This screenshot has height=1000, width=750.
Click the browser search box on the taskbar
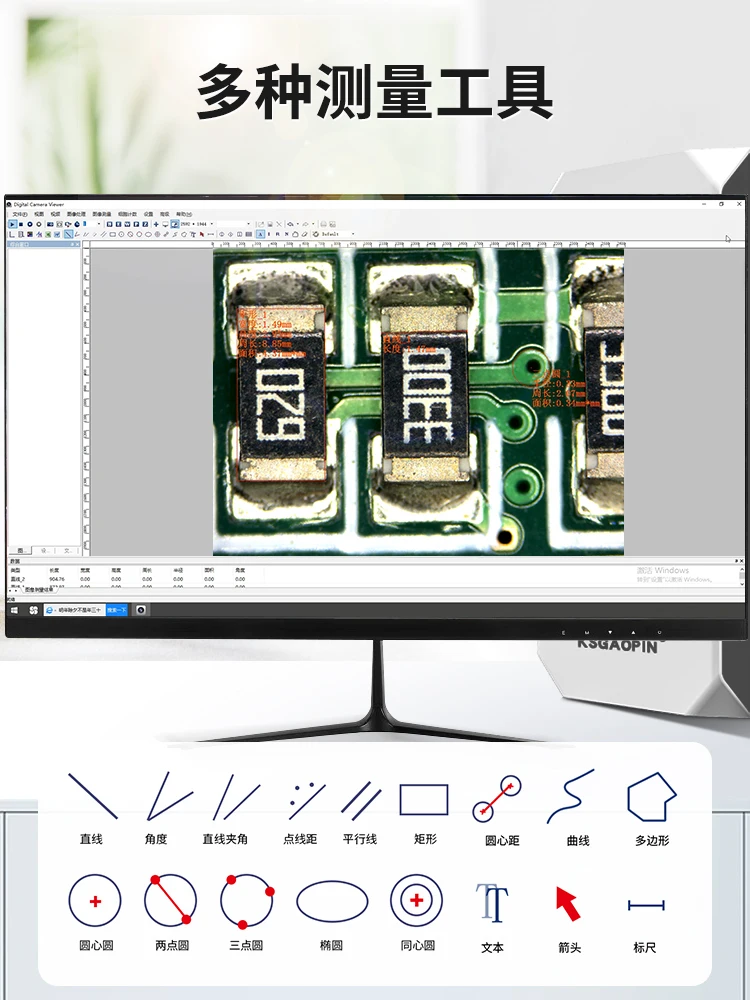click(75, 610)
